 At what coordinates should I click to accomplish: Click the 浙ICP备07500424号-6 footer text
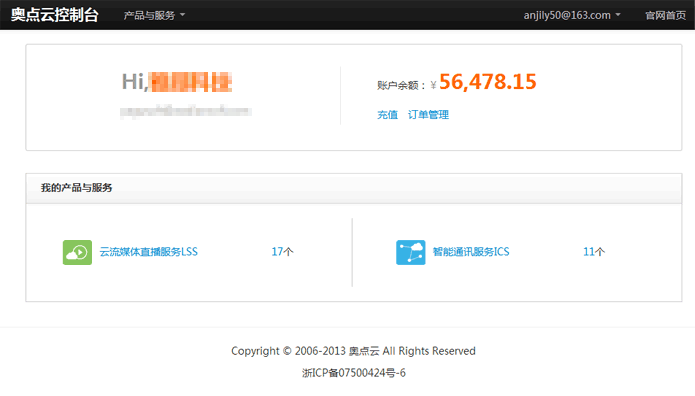354,373
